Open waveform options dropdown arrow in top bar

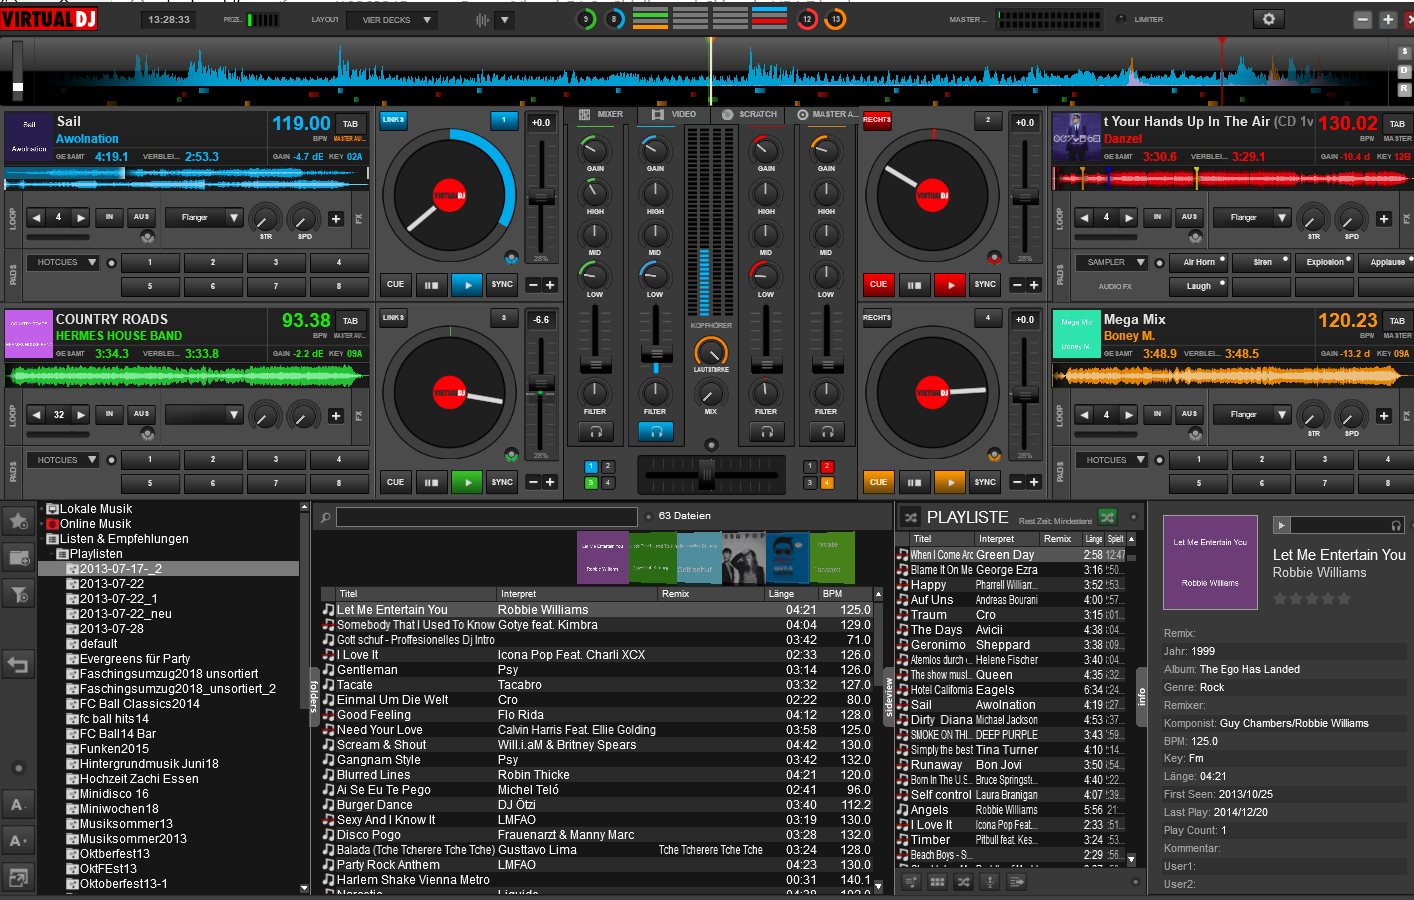(x=505, y=20)
